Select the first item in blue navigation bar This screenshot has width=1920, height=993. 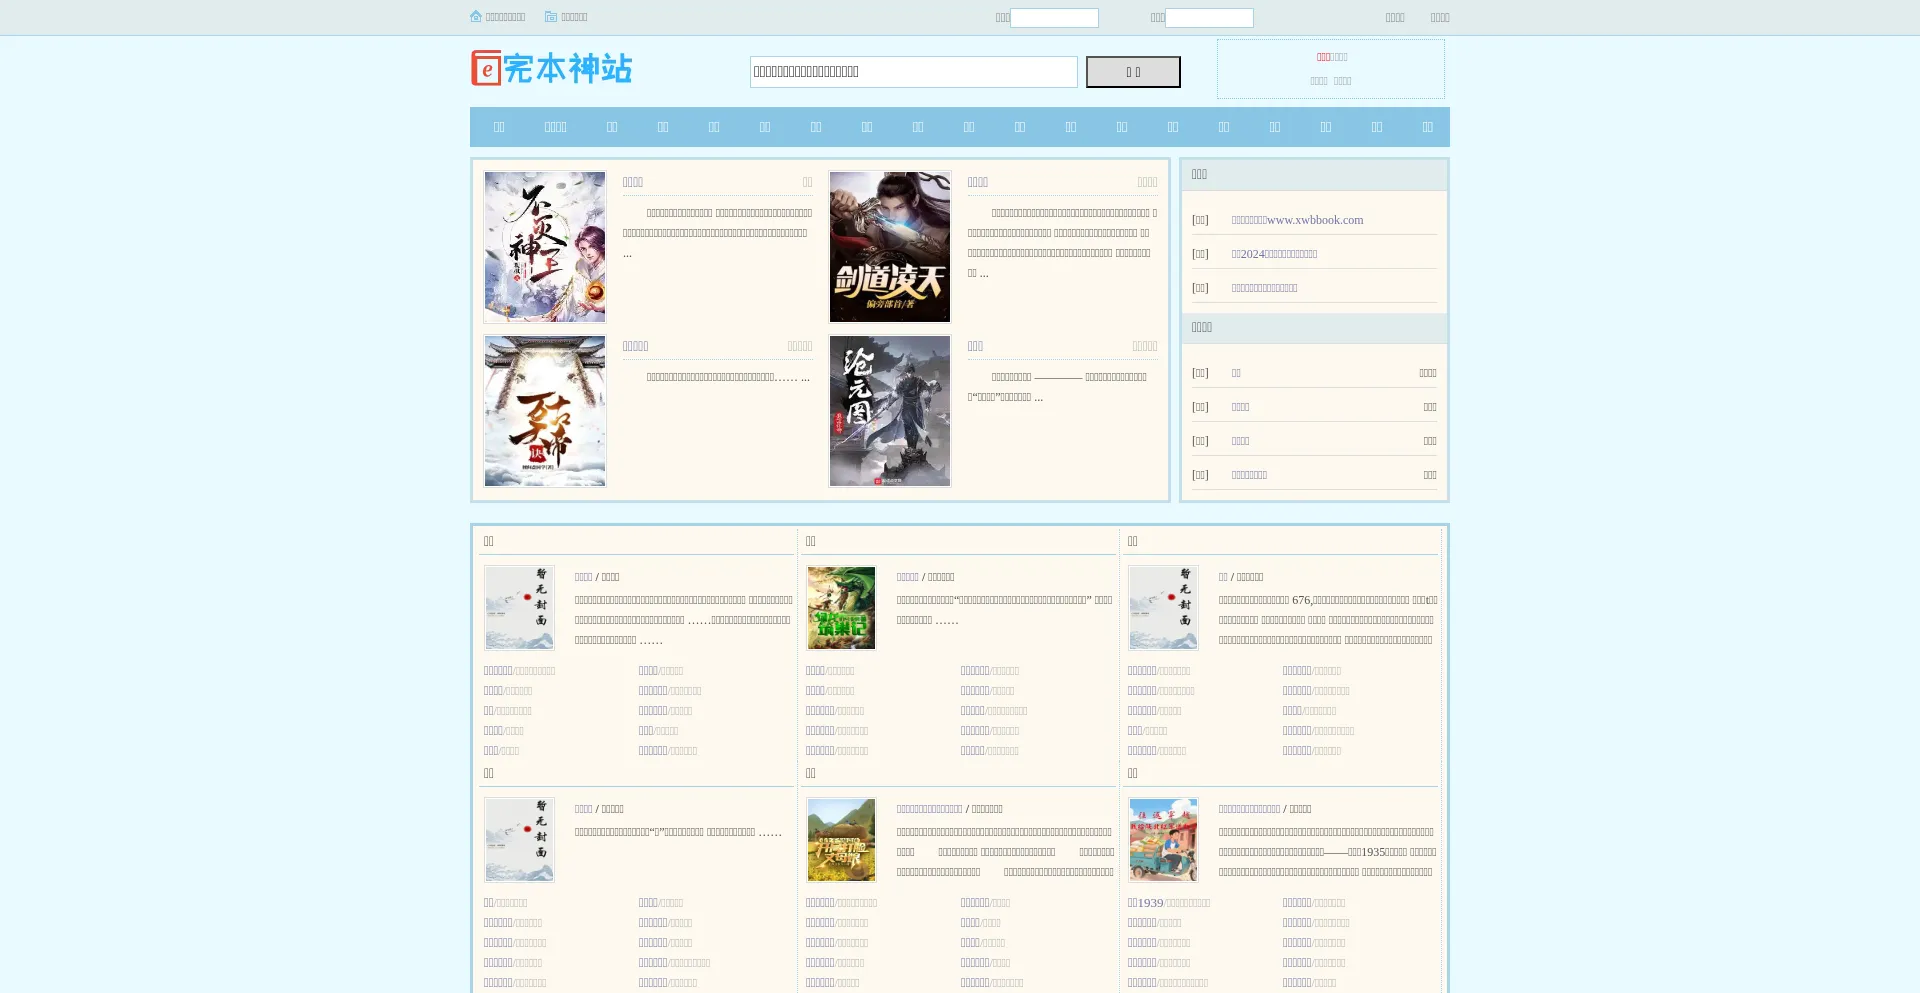tap(499, 127)
